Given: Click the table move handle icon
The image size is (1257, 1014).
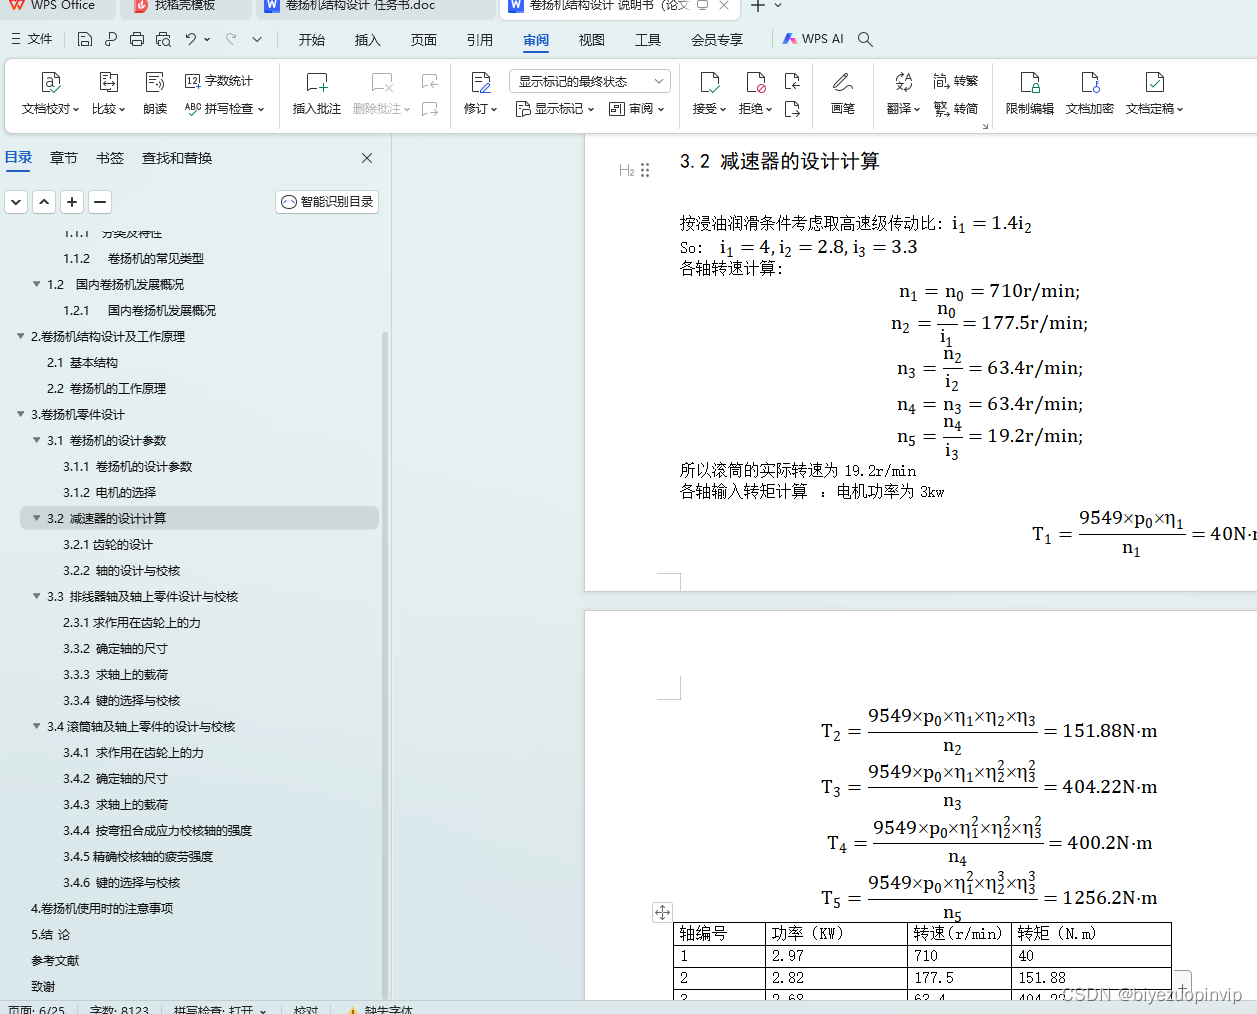Looking at the screenshot, I should 662,912.
